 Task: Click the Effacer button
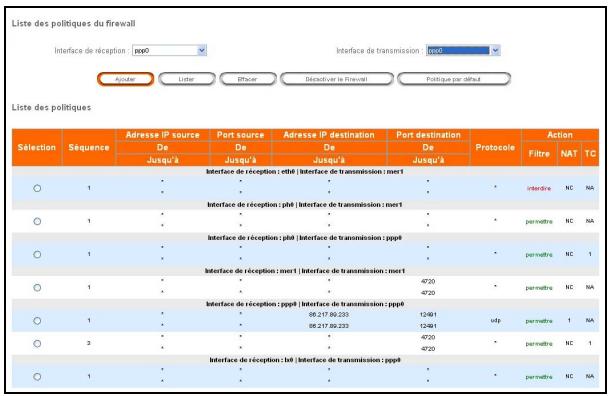coord(247,79)
